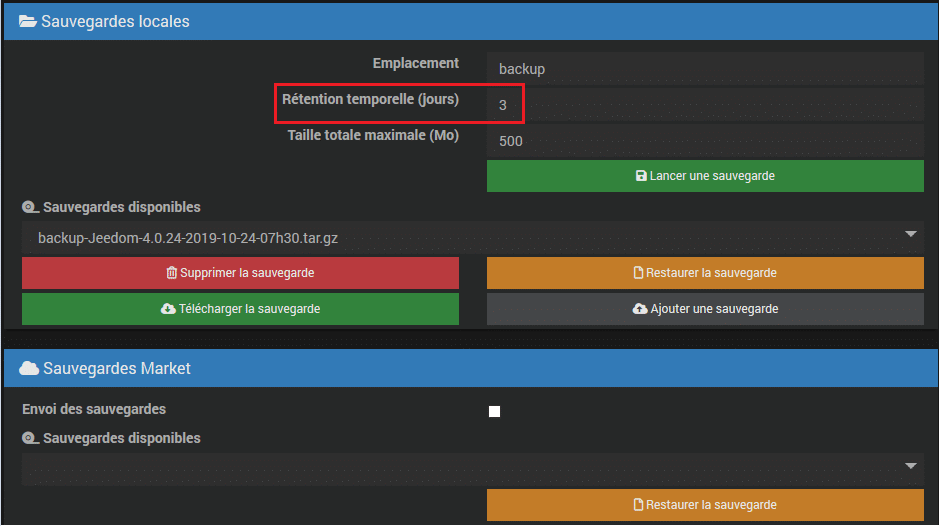939x526 pixels.
Task: Click the file icon on Market Restaurer la sauvegarde
Action: (x=638, y=504)
